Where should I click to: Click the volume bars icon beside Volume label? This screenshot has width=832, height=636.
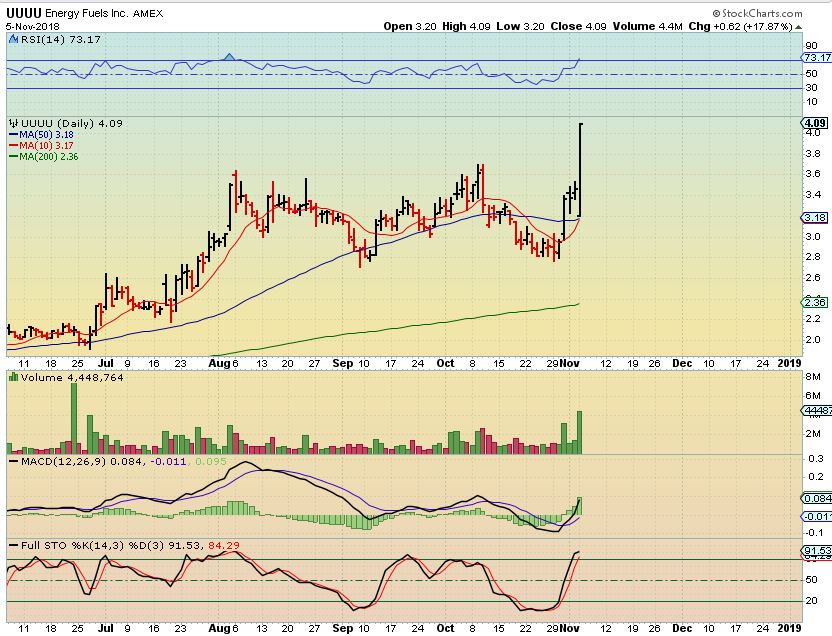click(14, 377)
